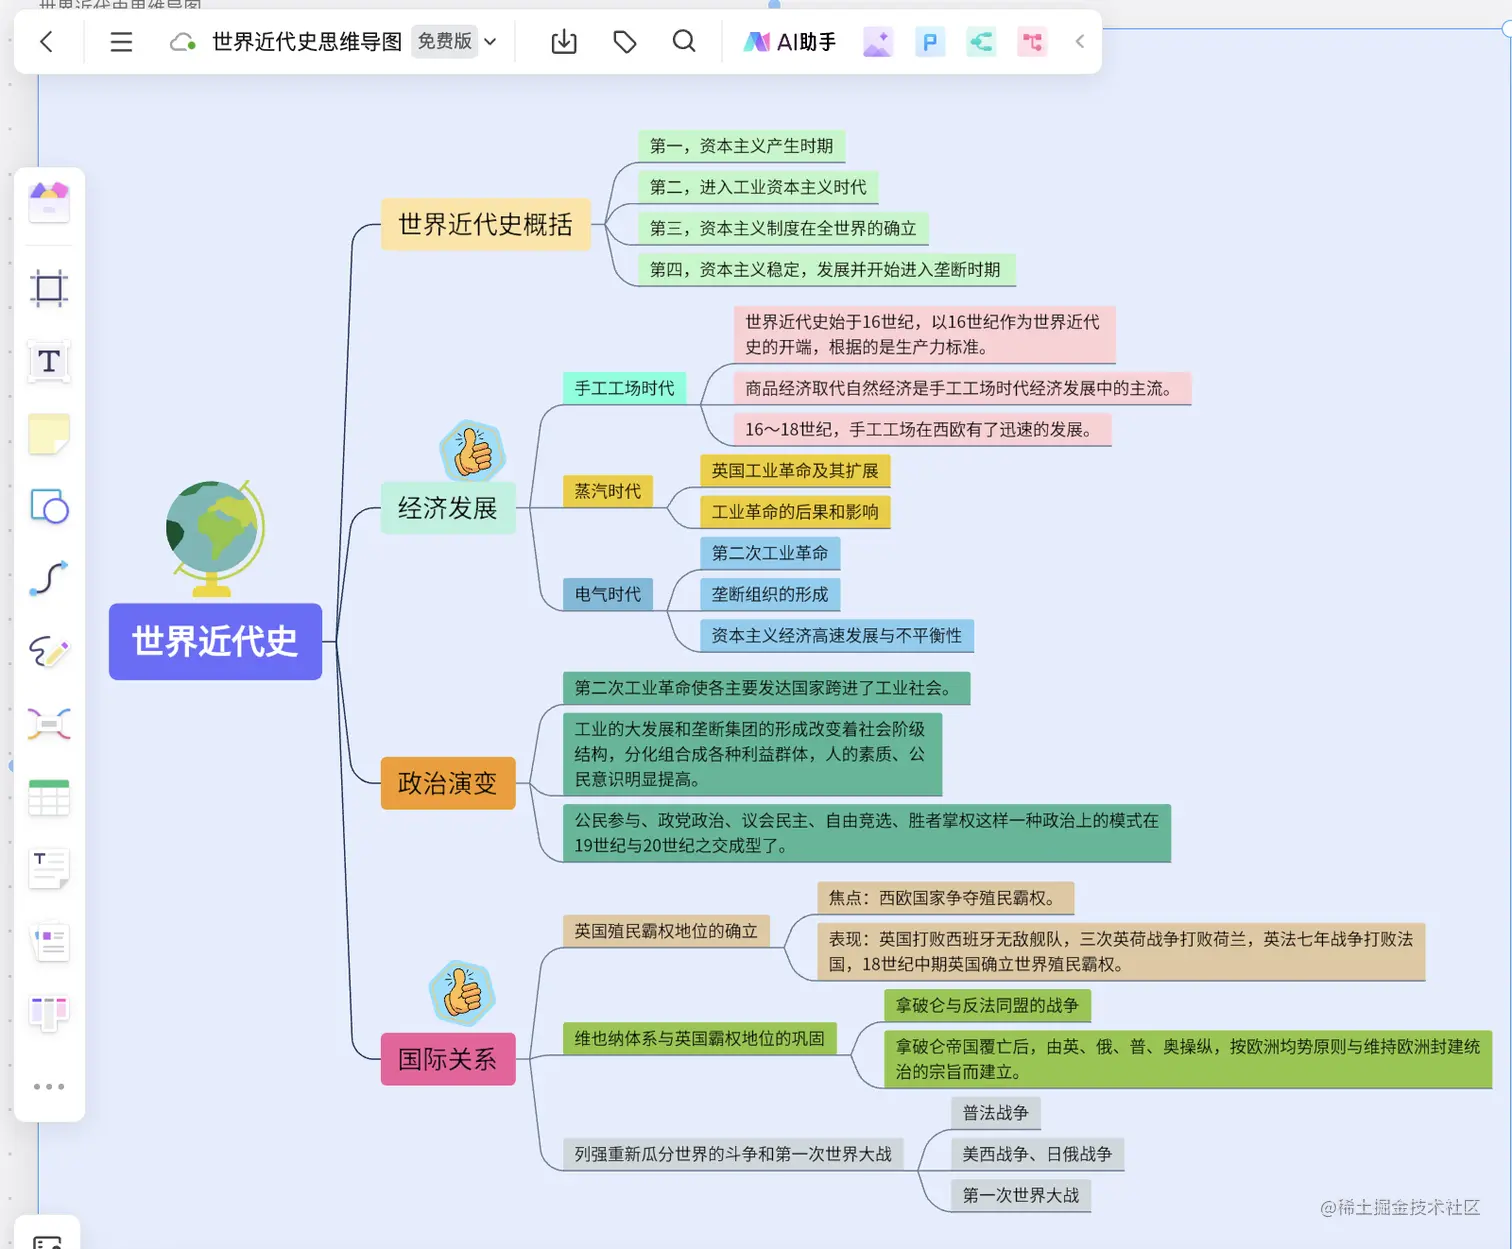
Task: Click the back arrow in top toolbar
Action: (46, 42)
